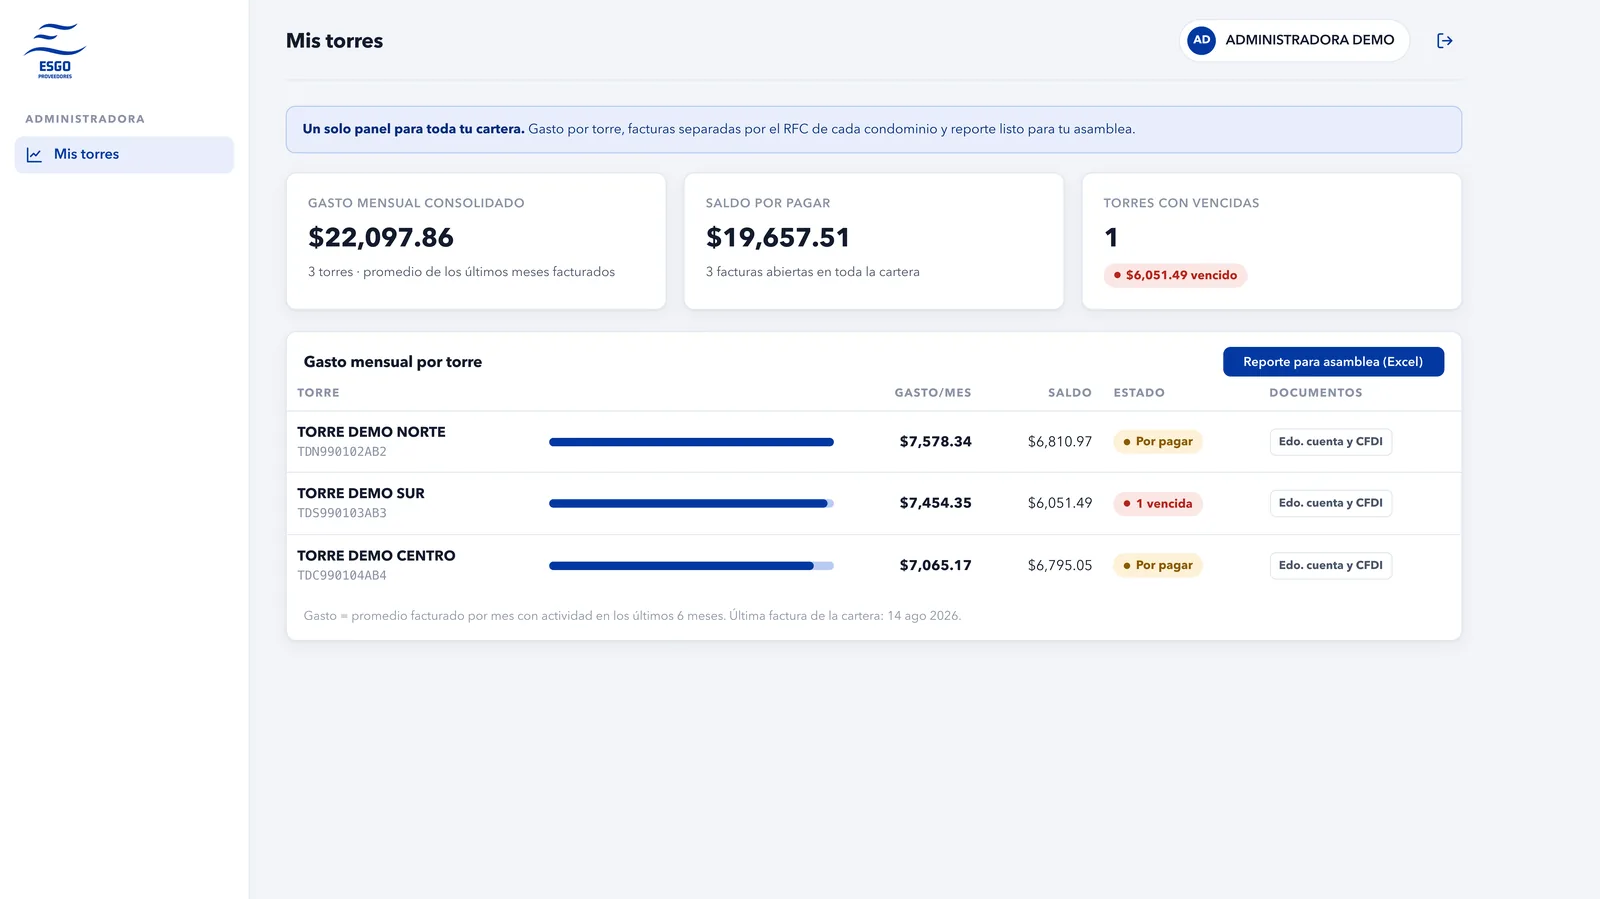
Task: Click the logout arrow icon
Action: tap(1444, 41)
